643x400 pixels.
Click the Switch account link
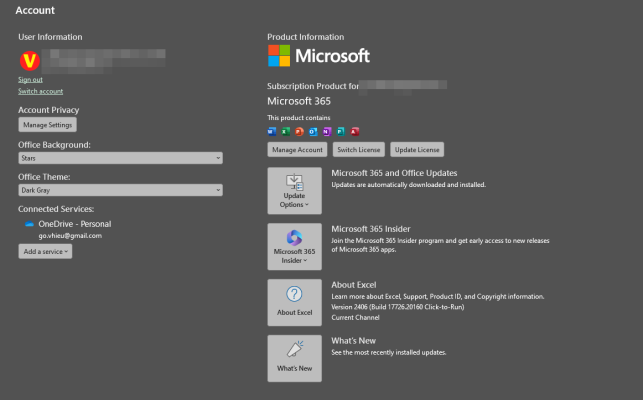[41, 91]
